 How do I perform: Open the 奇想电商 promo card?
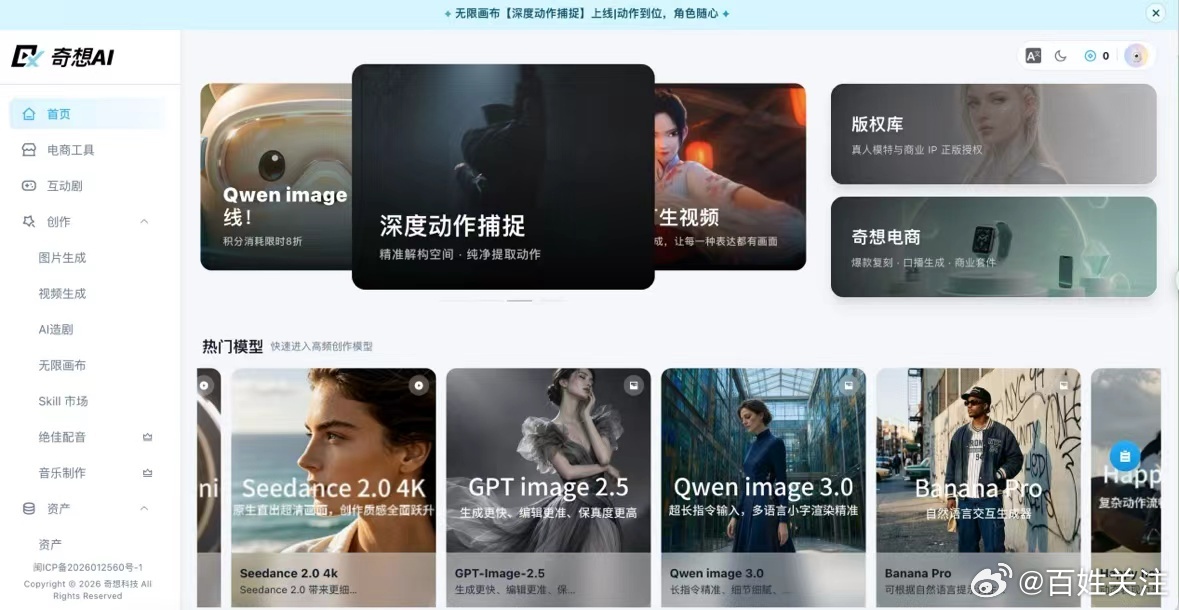pos(993,247)
